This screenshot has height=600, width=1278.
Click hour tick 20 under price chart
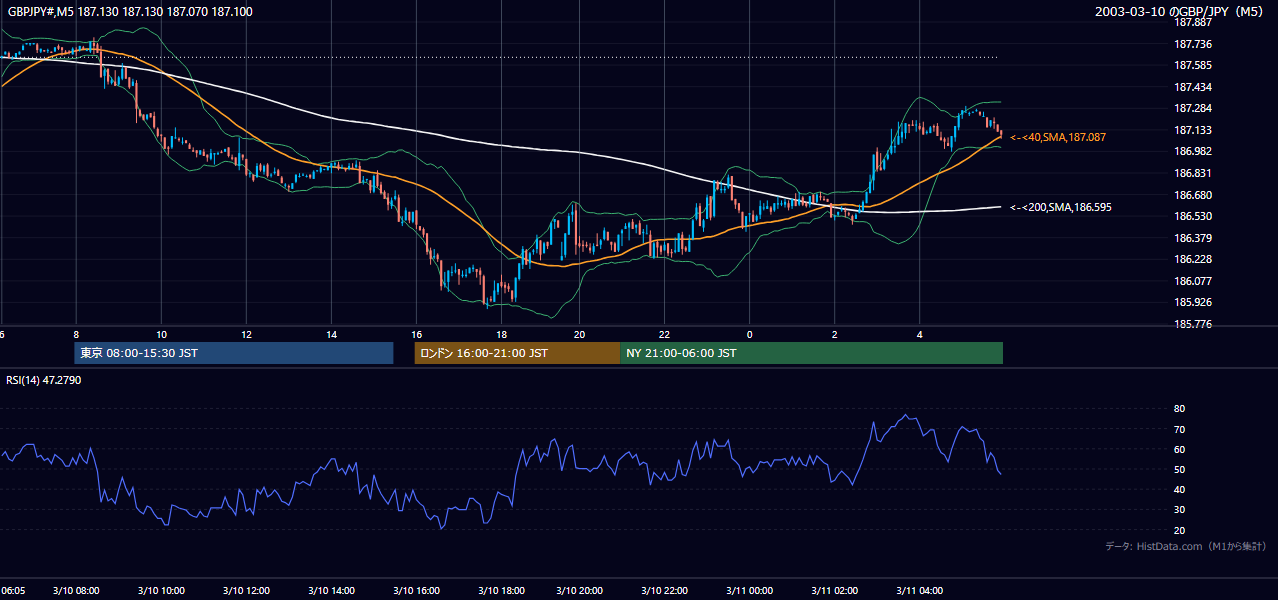point(579,334)
